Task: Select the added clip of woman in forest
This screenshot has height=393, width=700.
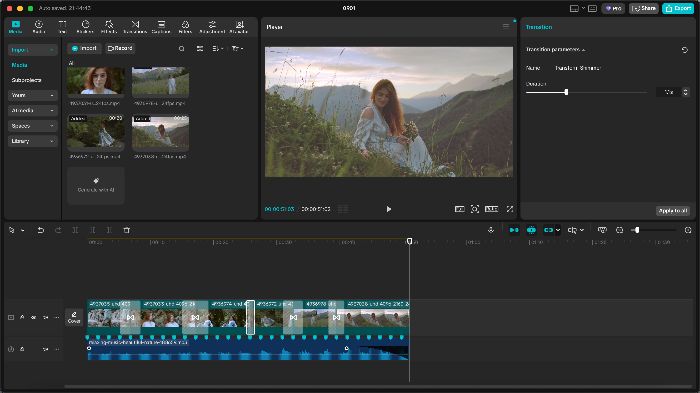Action: point(96,132)
